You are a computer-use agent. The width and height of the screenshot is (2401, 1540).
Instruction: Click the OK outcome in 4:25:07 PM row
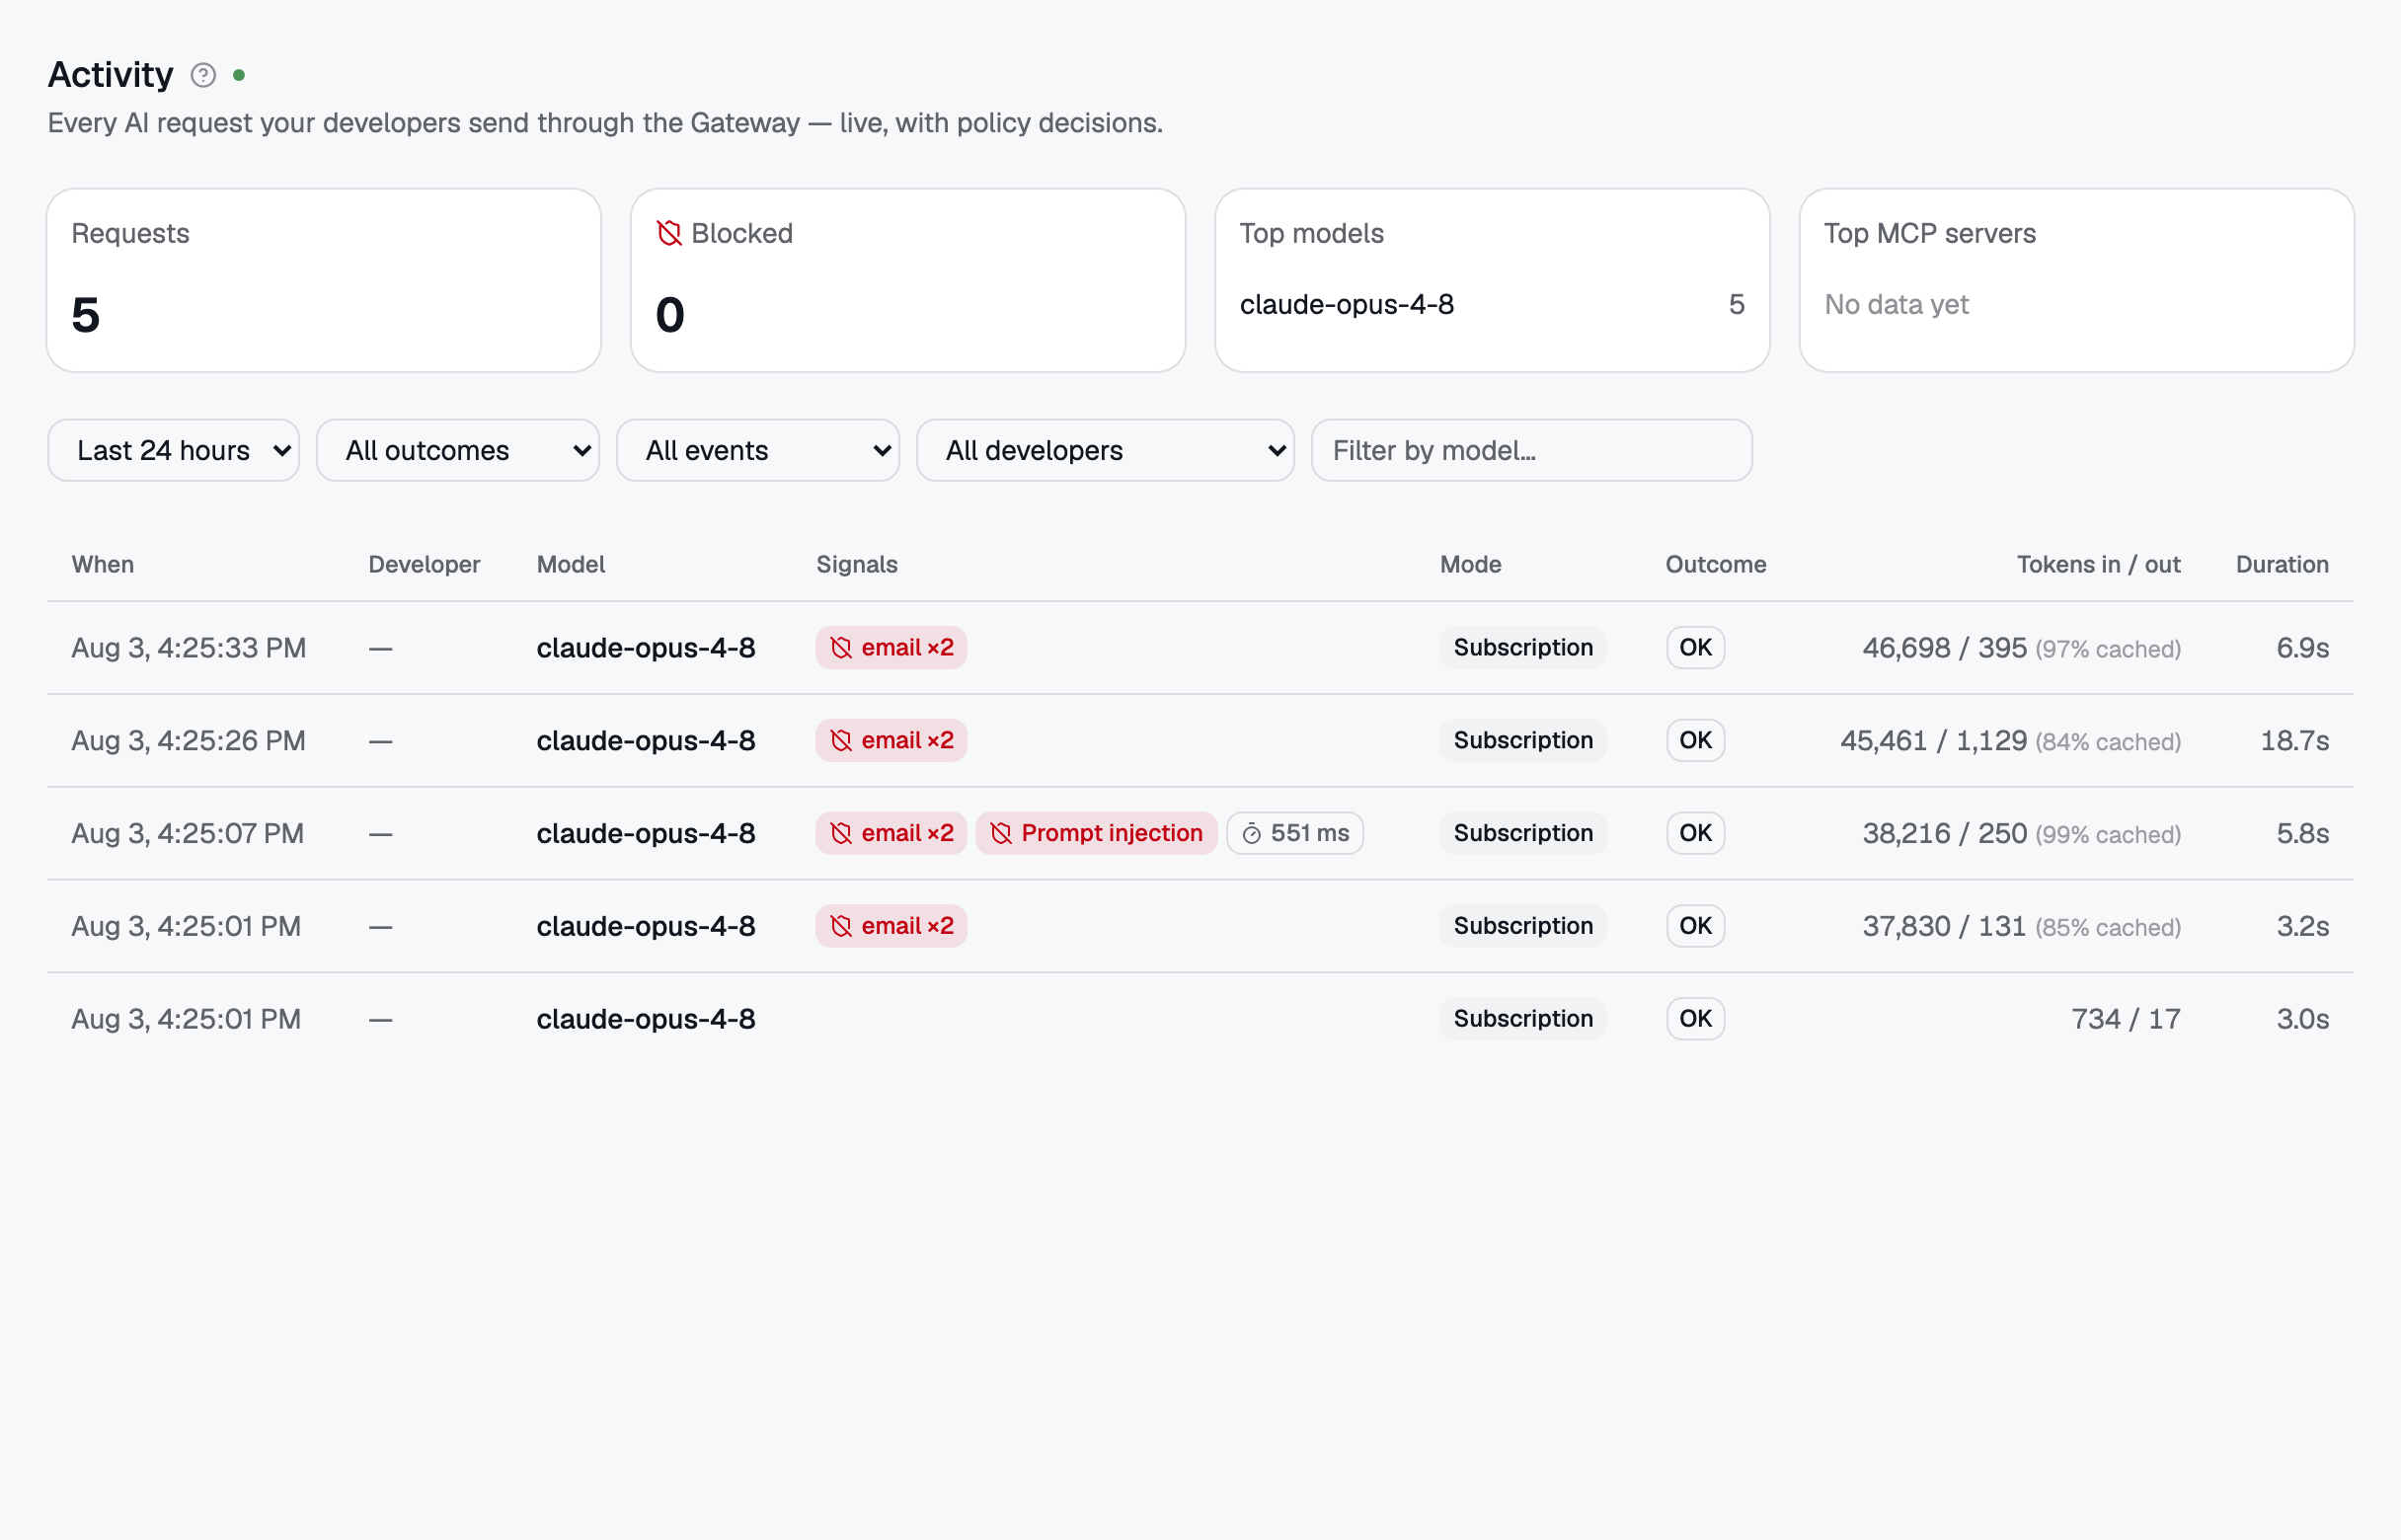tap(1696, 834)
